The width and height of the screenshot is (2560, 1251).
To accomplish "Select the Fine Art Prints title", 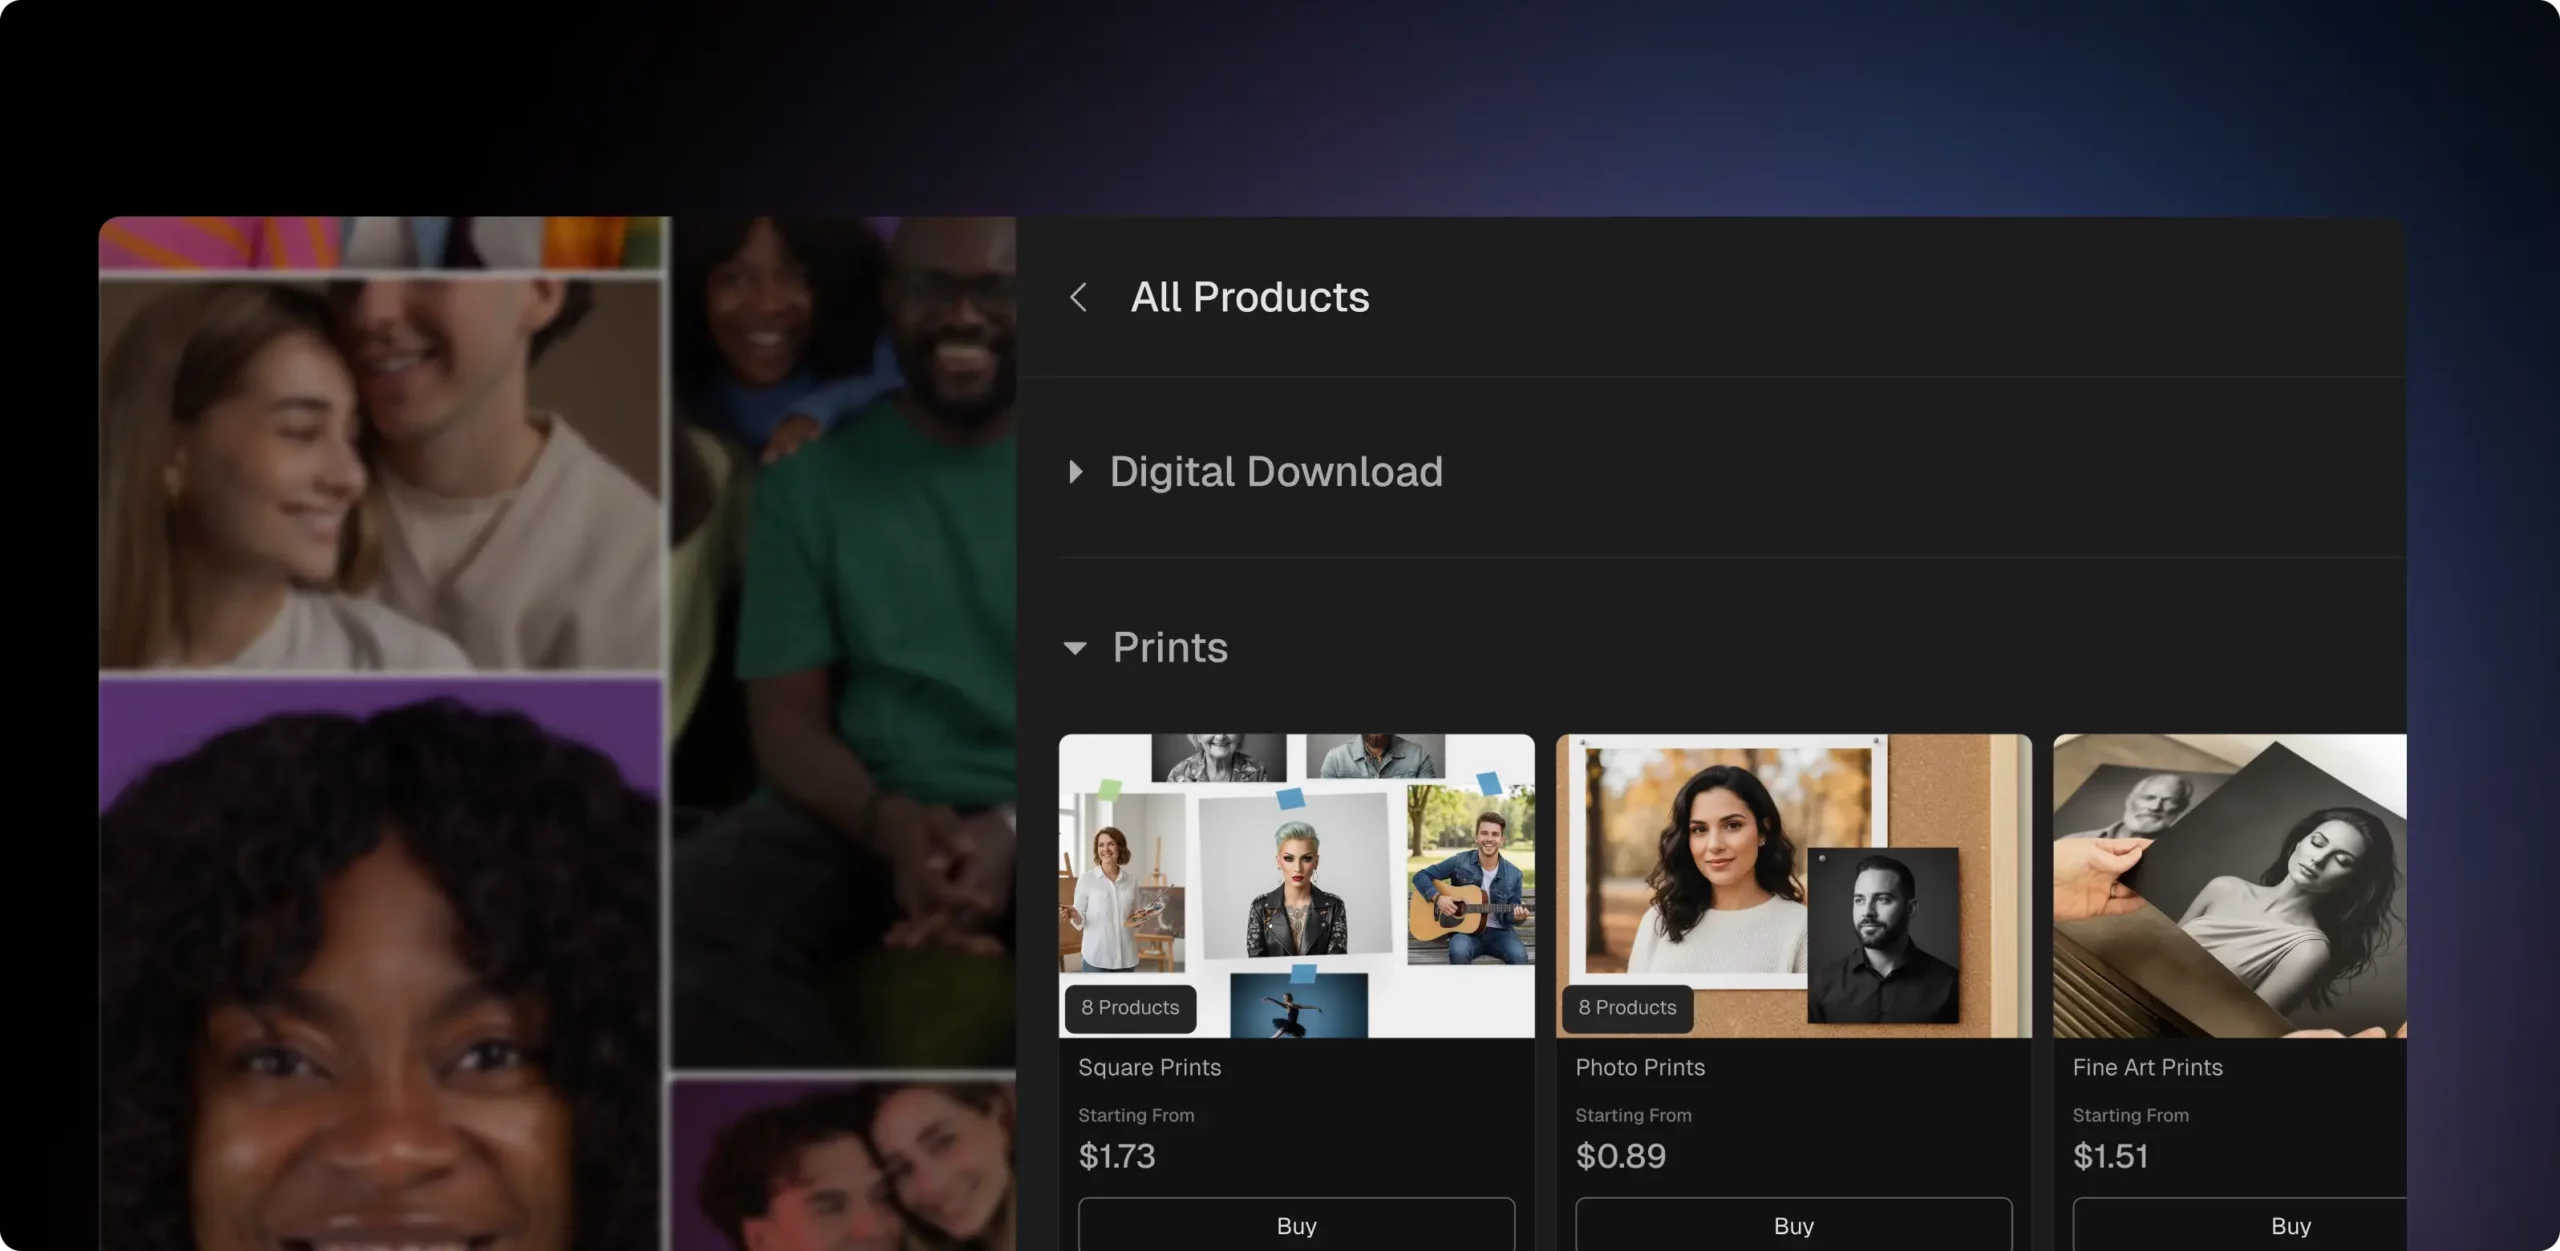I will tap(2147, 1067).
